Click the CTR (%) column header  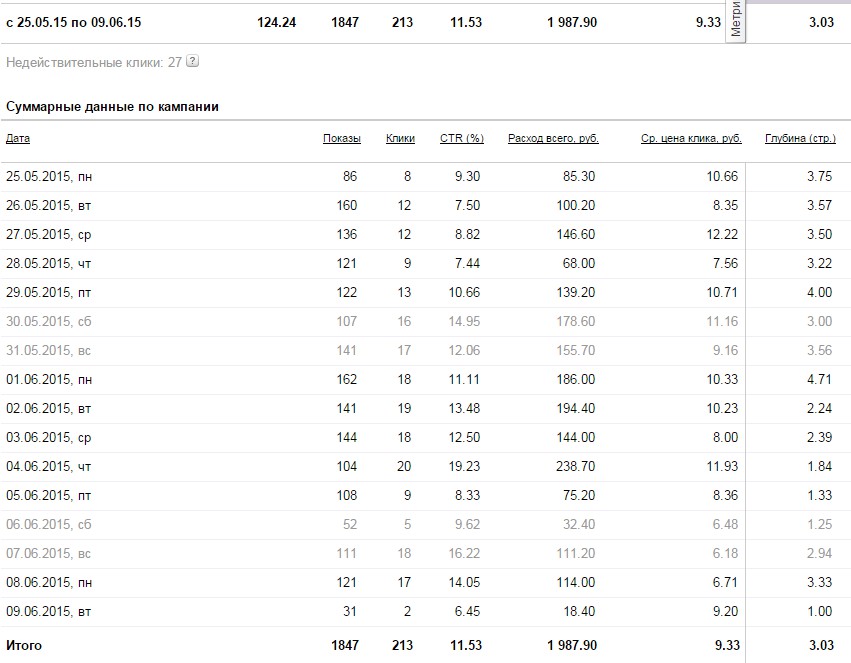tap(461, 139)
